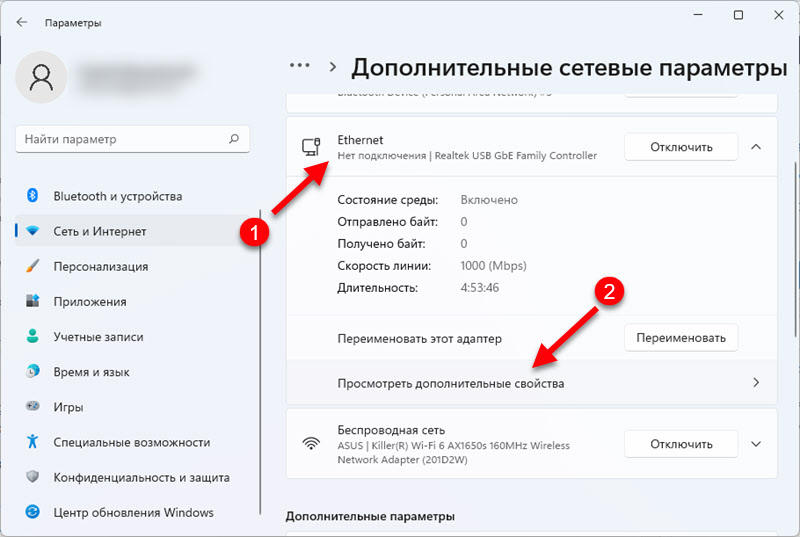
Task: Click the Персонализация paintbrush icon
Action: [x=32, y=266]
